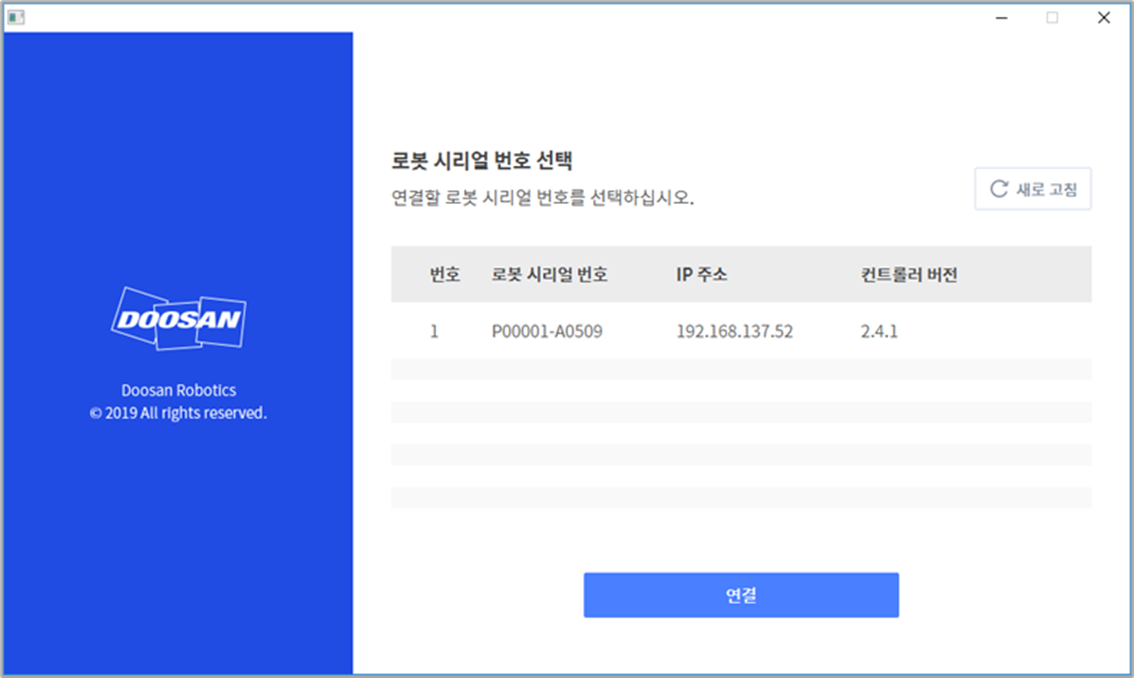Image resolution: width=1134 pixels, height=678 pixels.
Task: Click the Doosan logo in the blue panel
Action: click(178, 318)
